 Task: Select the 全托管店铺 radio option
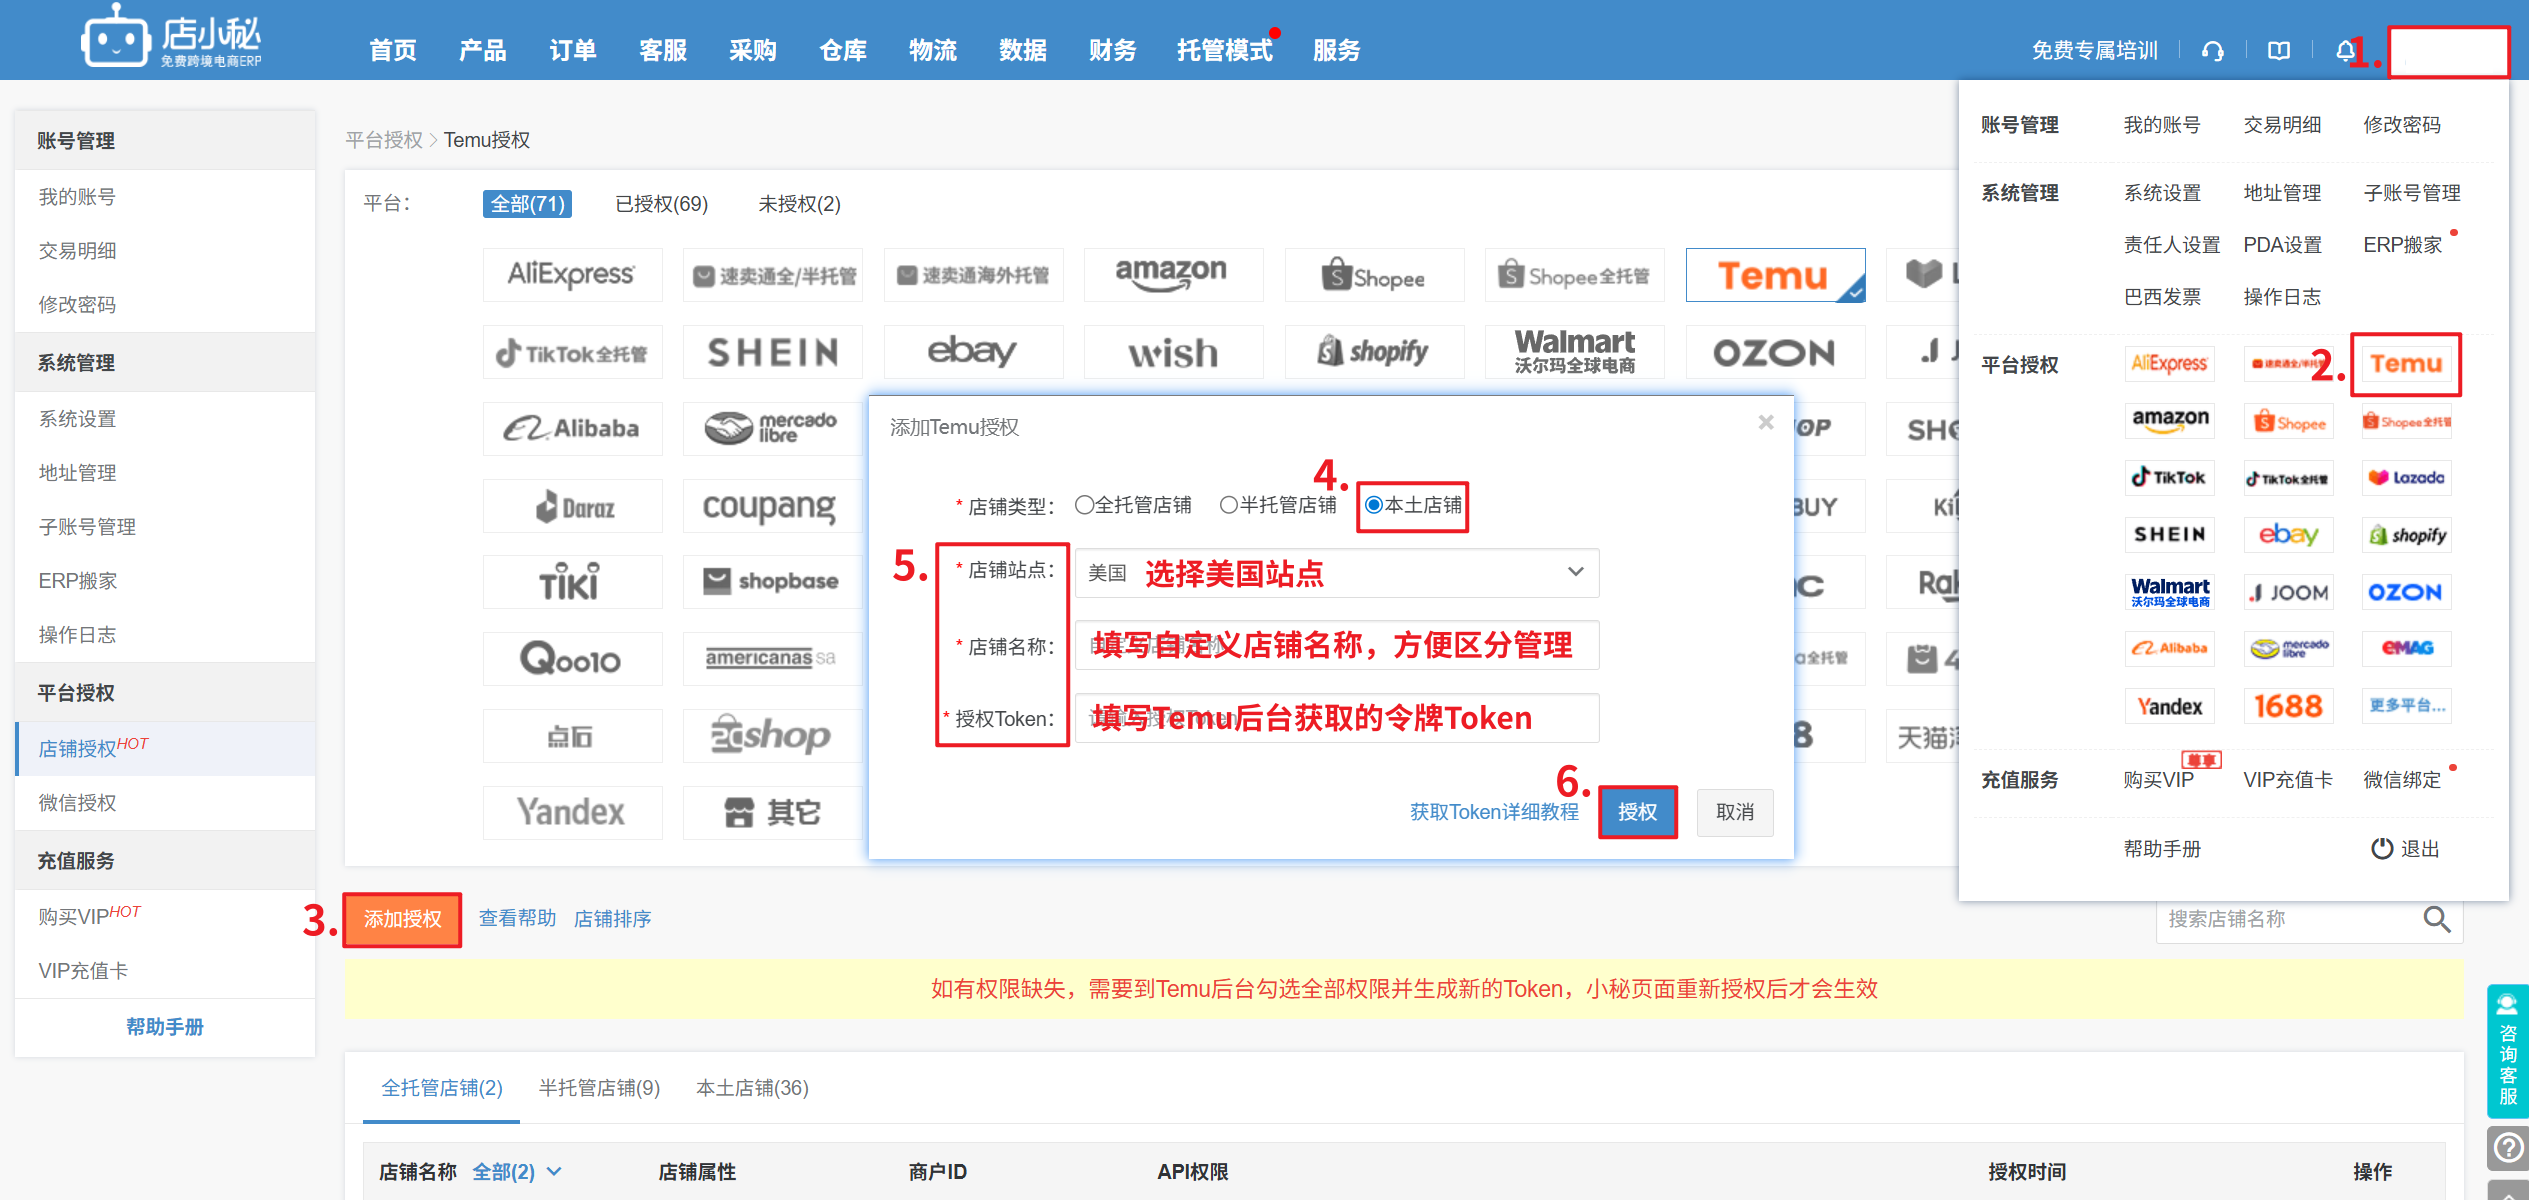tap(1084, 505)
